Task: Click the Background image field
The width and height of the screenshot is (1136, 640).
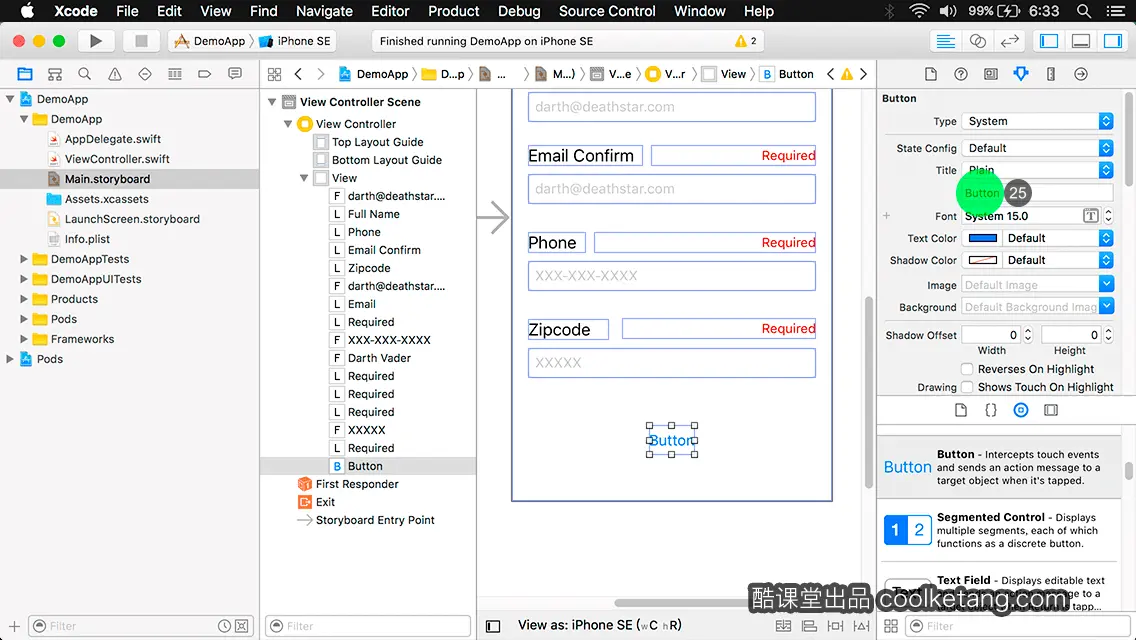Action: [x=1030, y=307]
